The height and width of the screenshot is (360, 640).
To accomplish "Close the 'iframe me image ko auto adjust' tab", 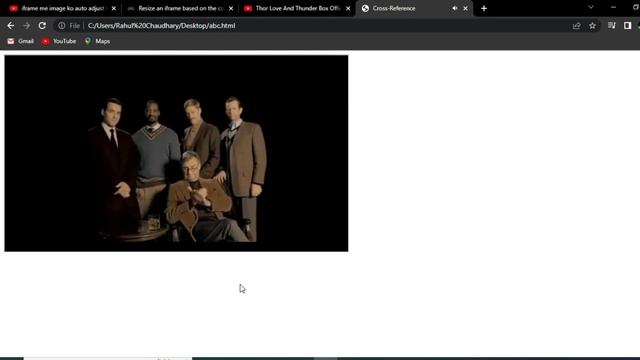I will pyautogui.click(x=114, y=8).
